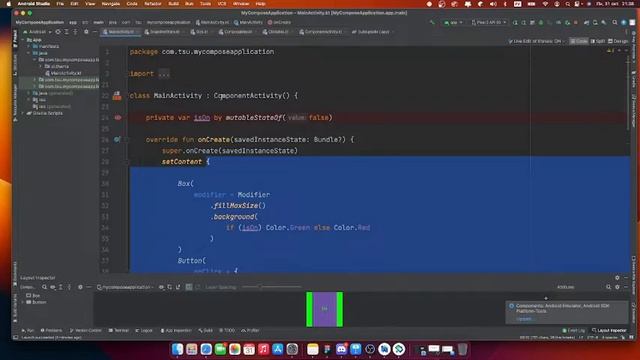
Task: Open Finder from the Dock
Action: [x=177, y=349]
